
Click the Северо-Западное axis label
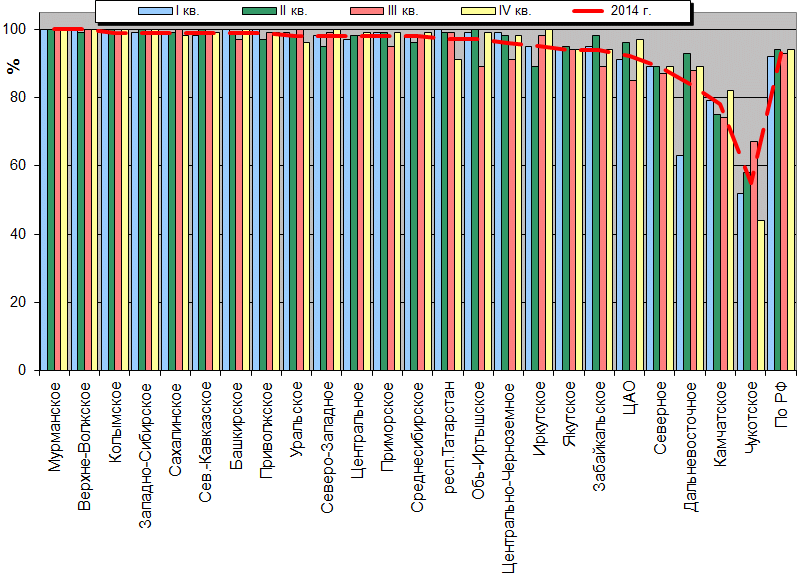click(x=327, y=447)
